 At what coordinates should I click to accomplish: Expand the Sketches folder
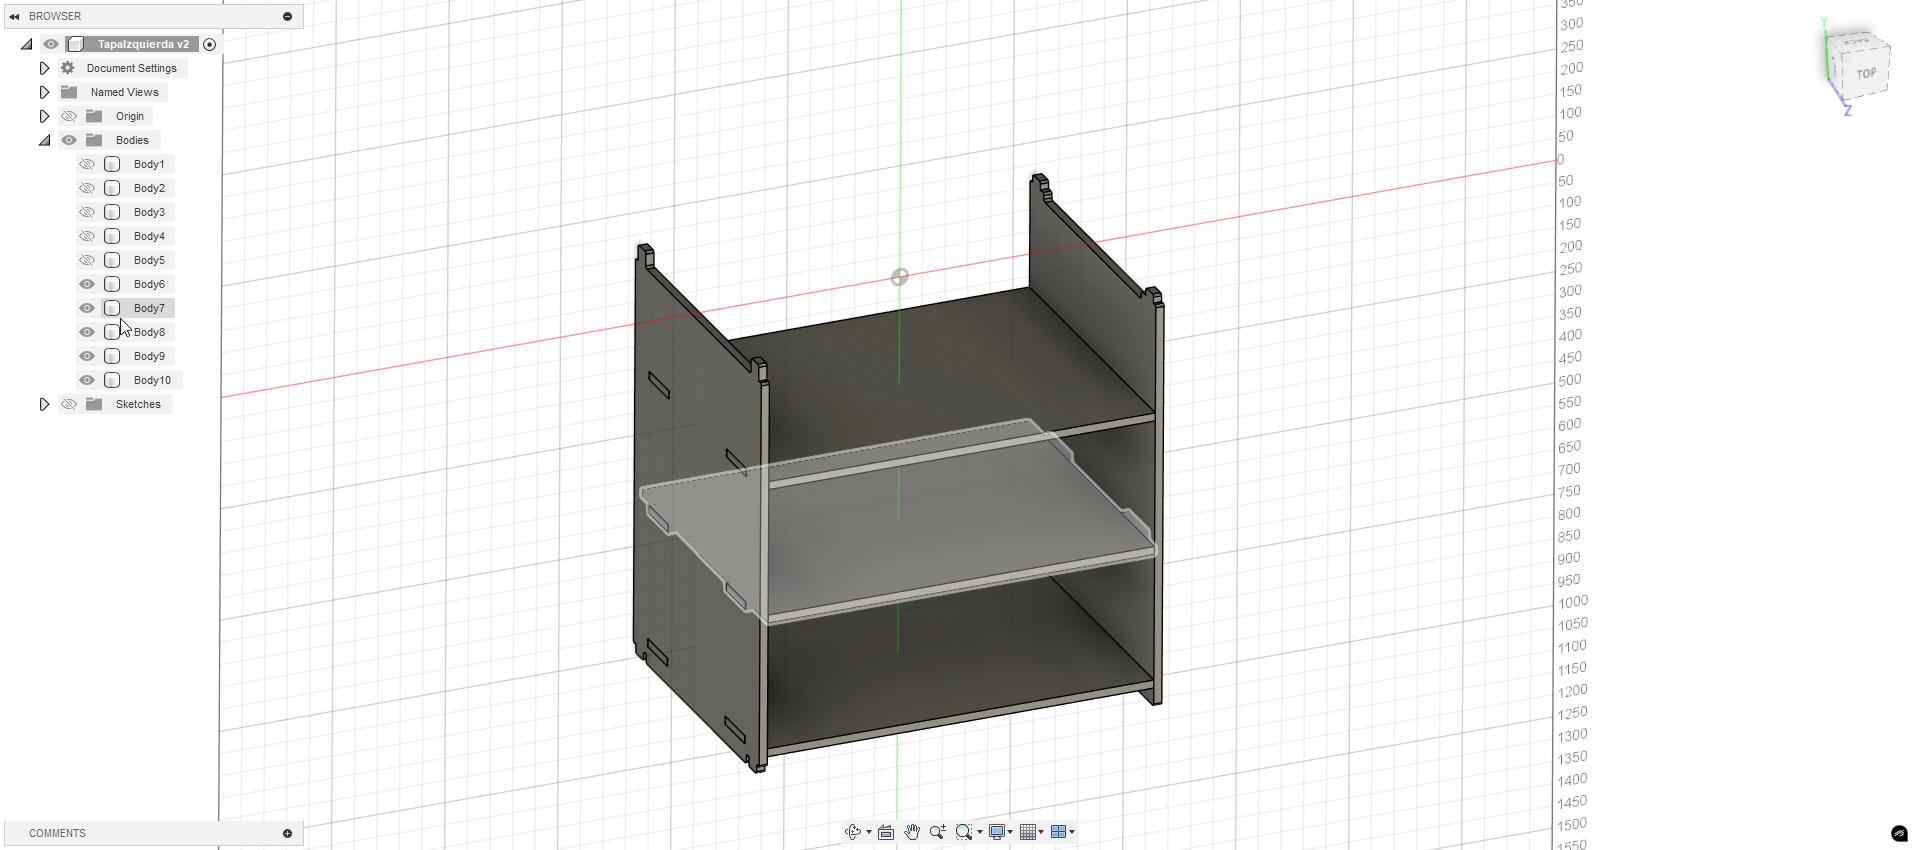tap(44, 404)
